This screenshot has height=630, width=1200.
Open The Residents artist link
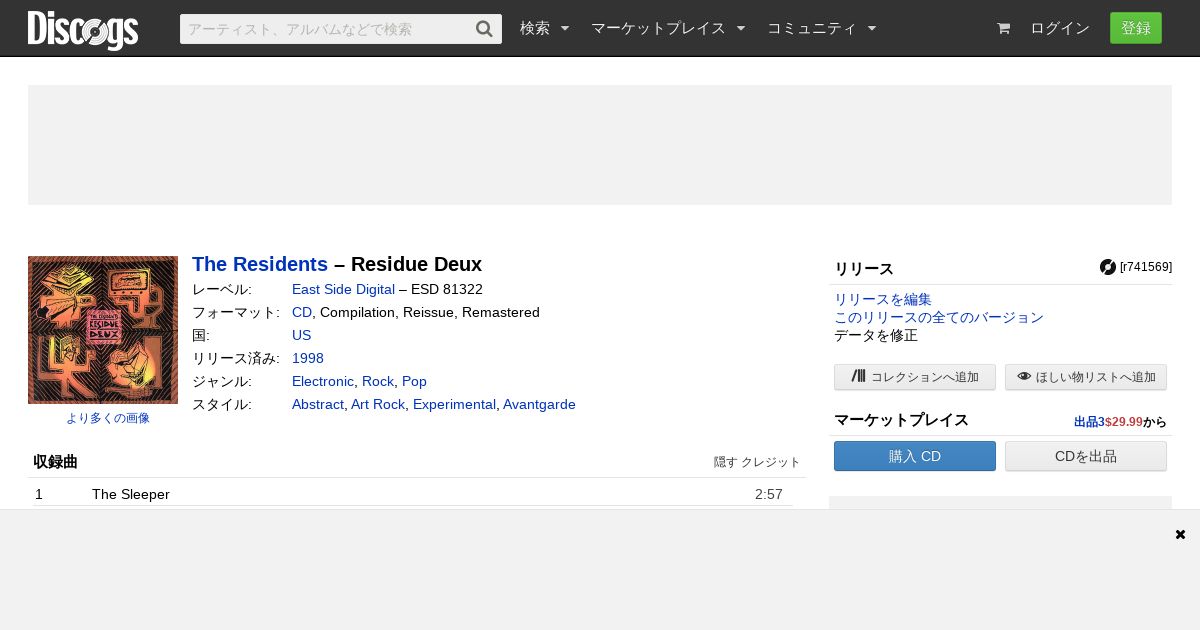pos(260,264)
